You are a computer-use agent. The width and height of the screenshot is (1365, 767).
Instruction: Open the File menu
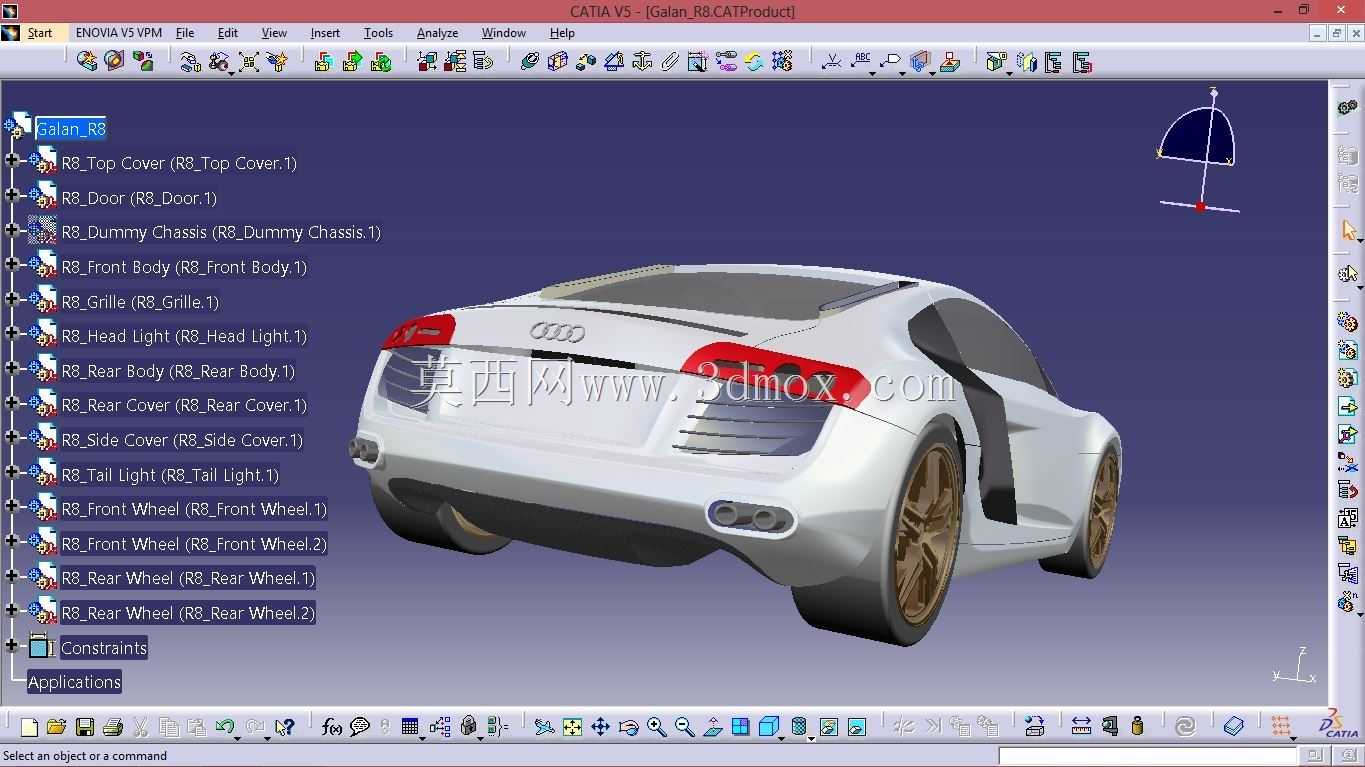coord(185,33)
